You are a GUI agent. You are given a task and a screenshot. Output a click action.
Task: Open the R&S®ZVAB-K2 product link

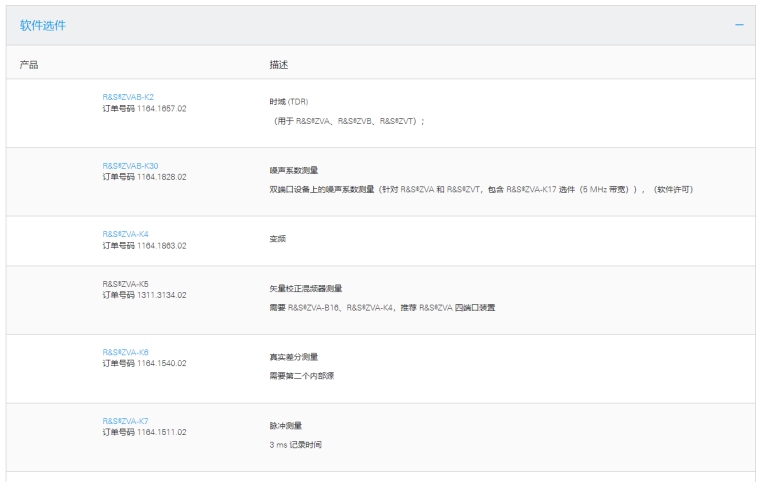click(x=128, y=97)
